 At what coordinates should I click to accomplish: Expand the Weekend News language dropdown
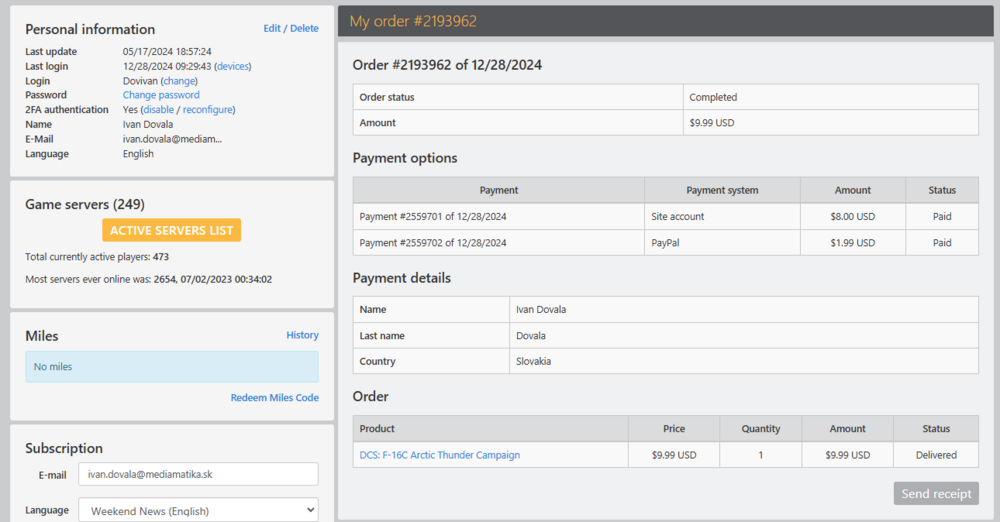pos(198,510)
